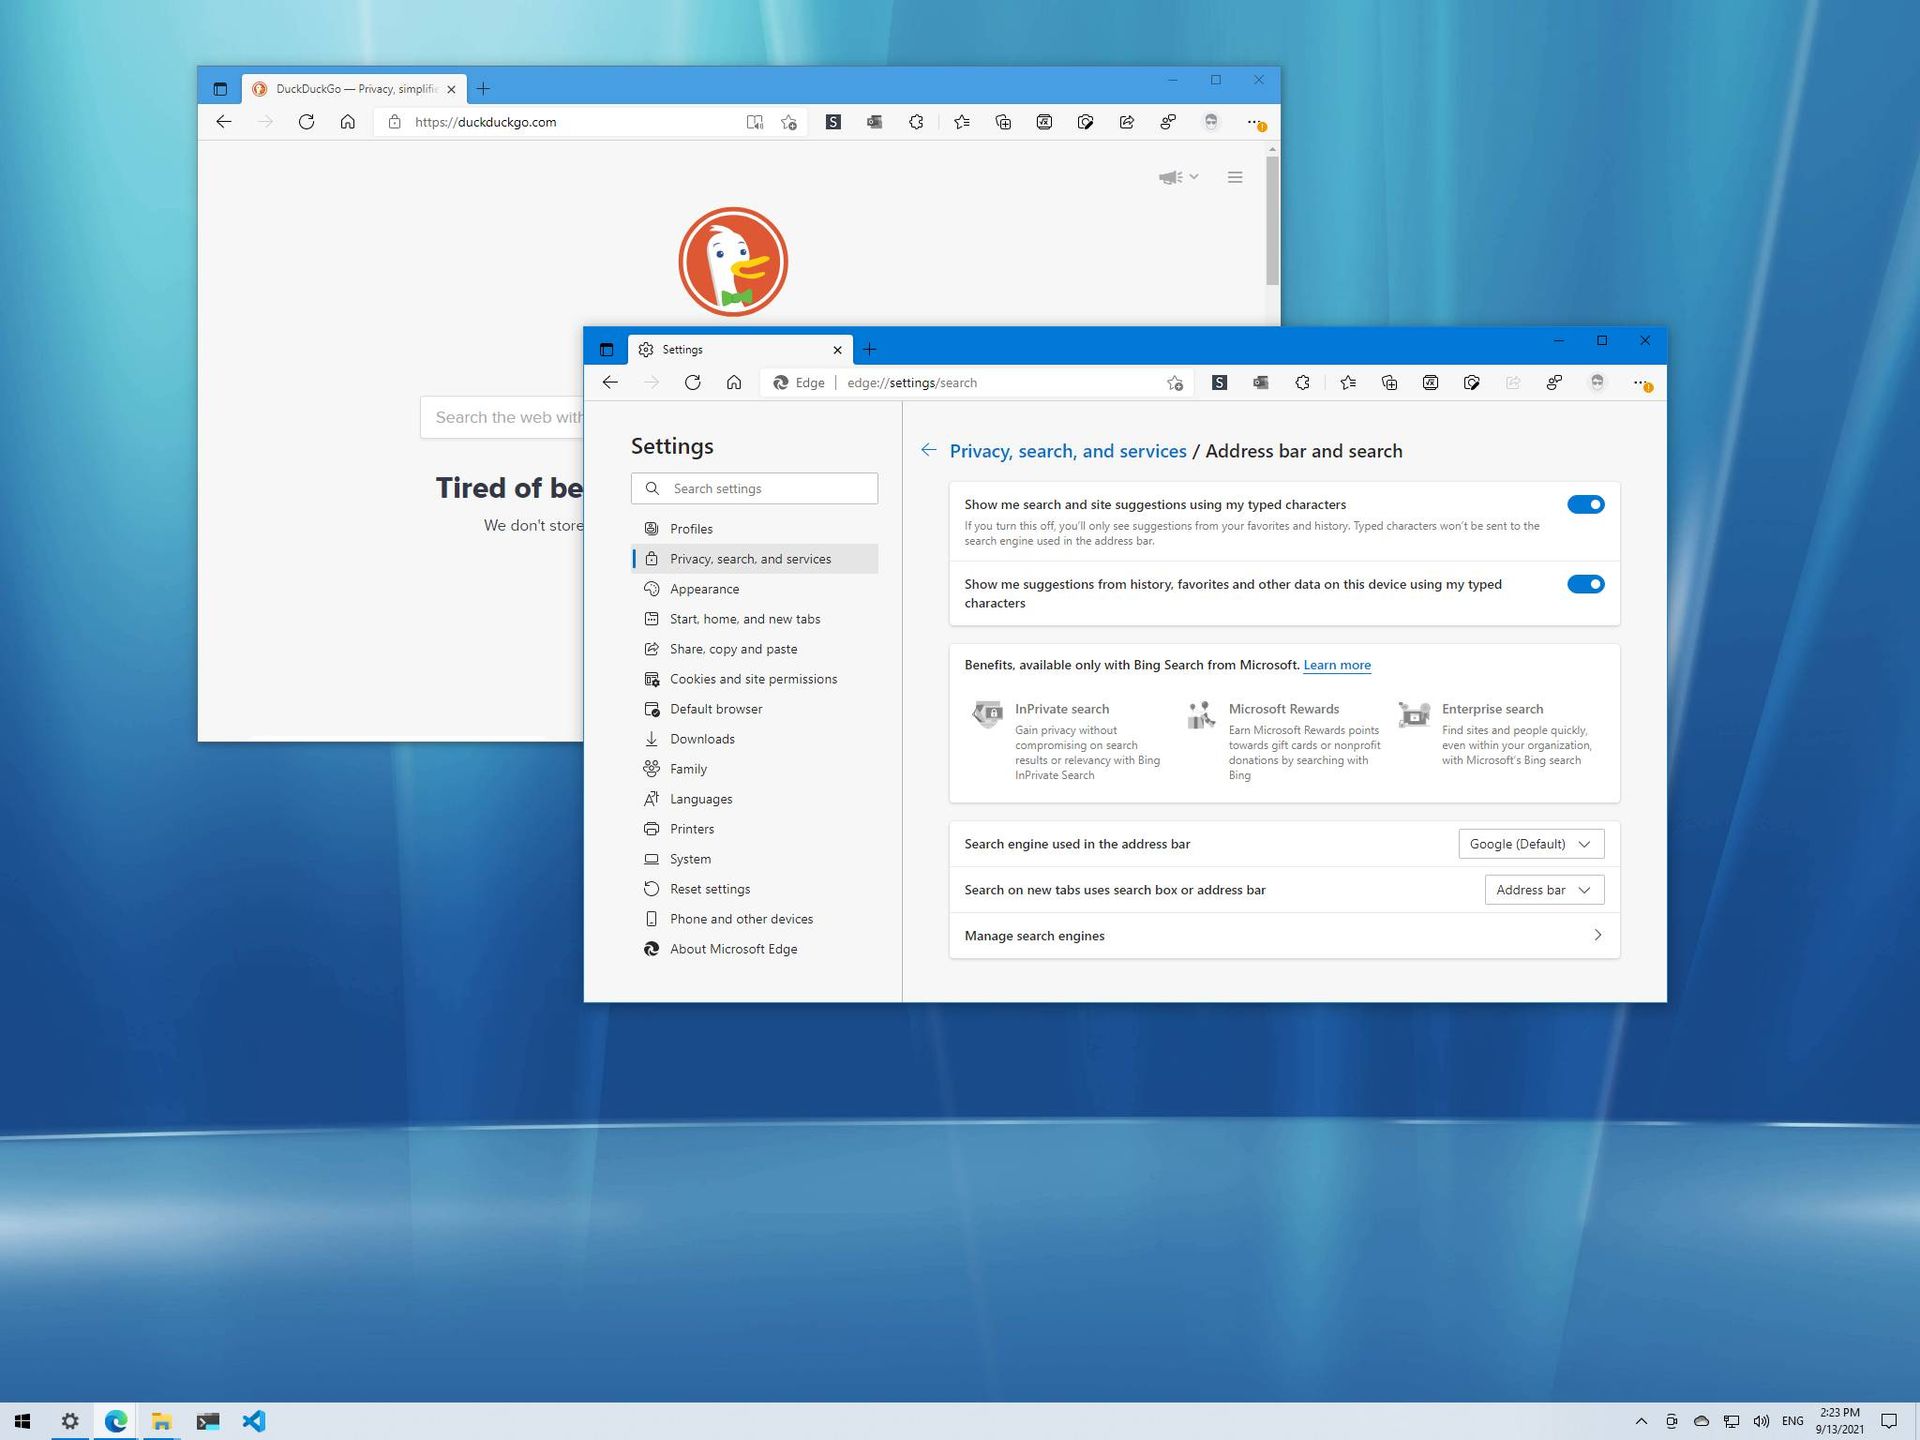Click the Read aloud icon in DuckDuckGo window
The image size is (1920, 1440).
click(x=755, y=122)
